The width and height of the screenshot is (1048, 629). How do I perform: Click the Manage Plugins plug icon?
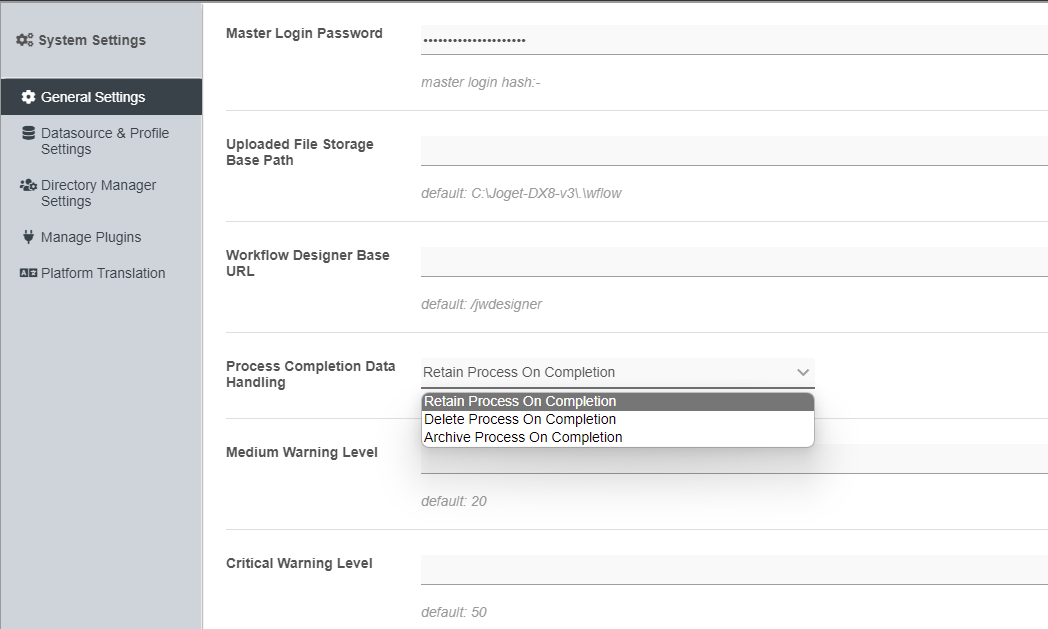28,237
